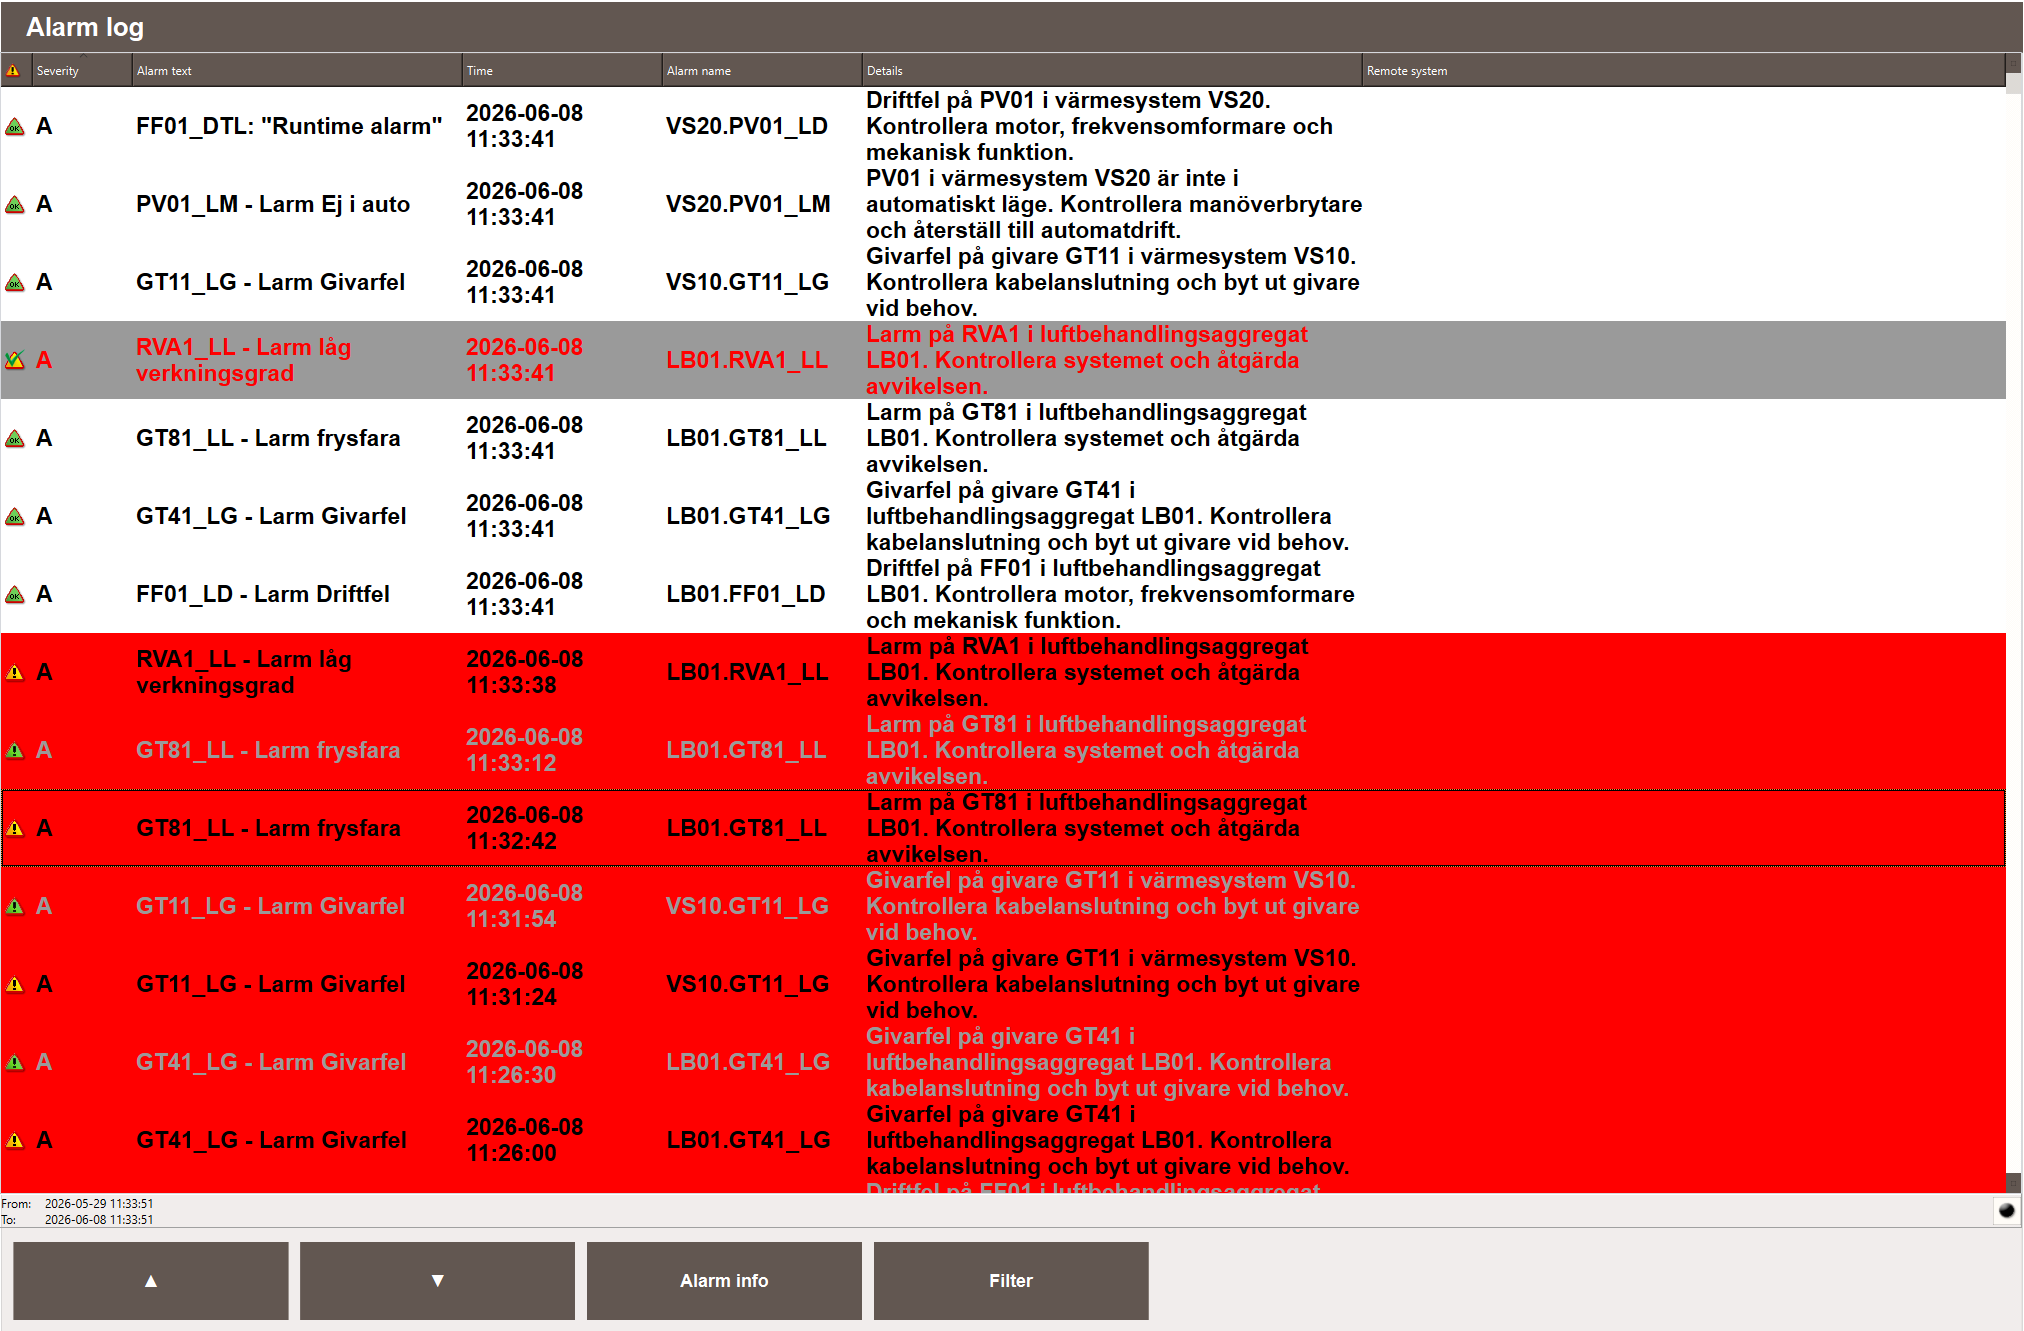Click warning icon of GT41_LG row at 11:26:30
This screenshot has height=1331, width=2024.
click(15, 1063)
